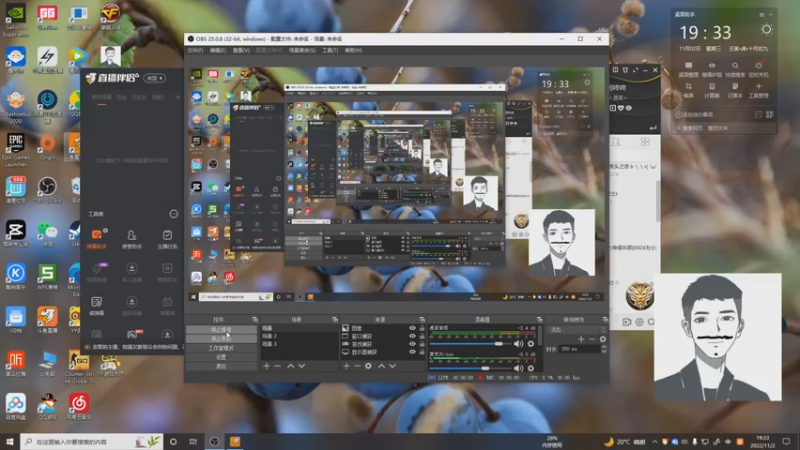Image resolution: width=800 pixels, height=450 pixels.
Task: Select the scene transition type dropdown
Action: coord(577,330)
